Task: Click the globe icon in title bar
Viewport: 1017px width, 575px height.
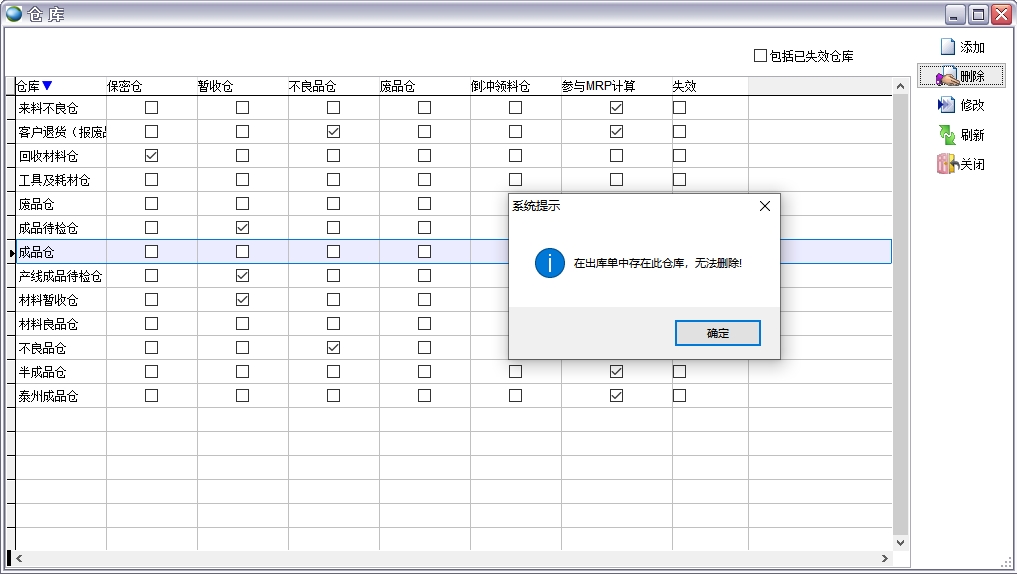Action: tap(14, 14)
